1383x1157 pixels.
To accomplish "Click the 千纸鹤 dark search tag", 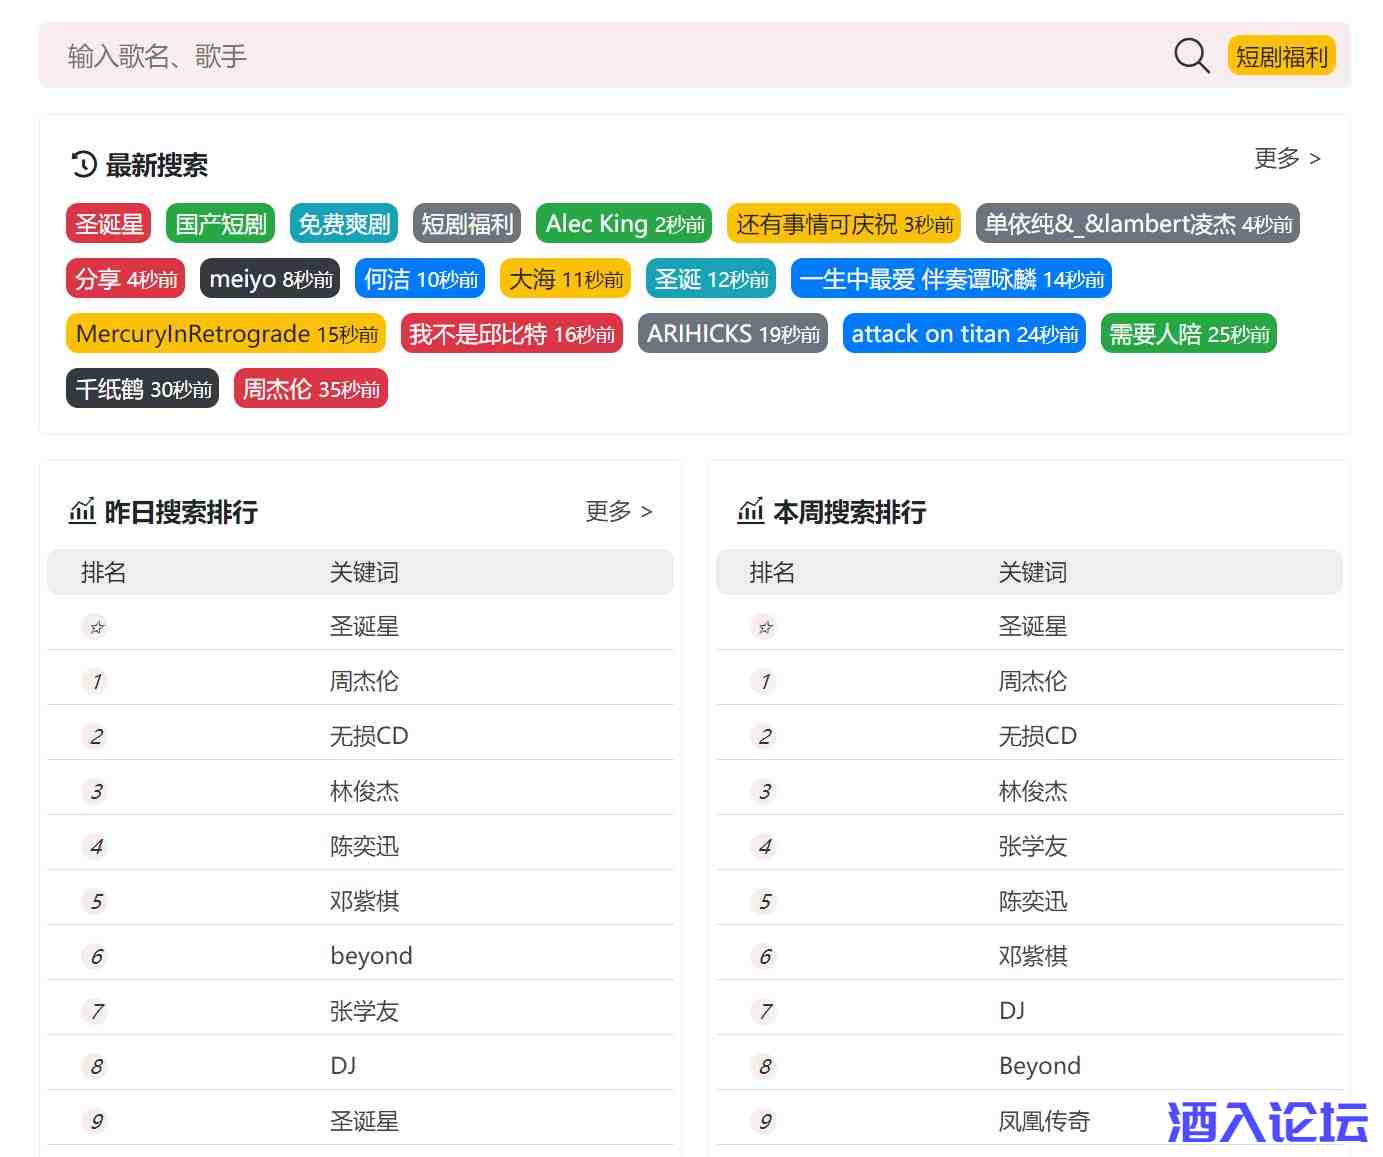I will (143, 389).
